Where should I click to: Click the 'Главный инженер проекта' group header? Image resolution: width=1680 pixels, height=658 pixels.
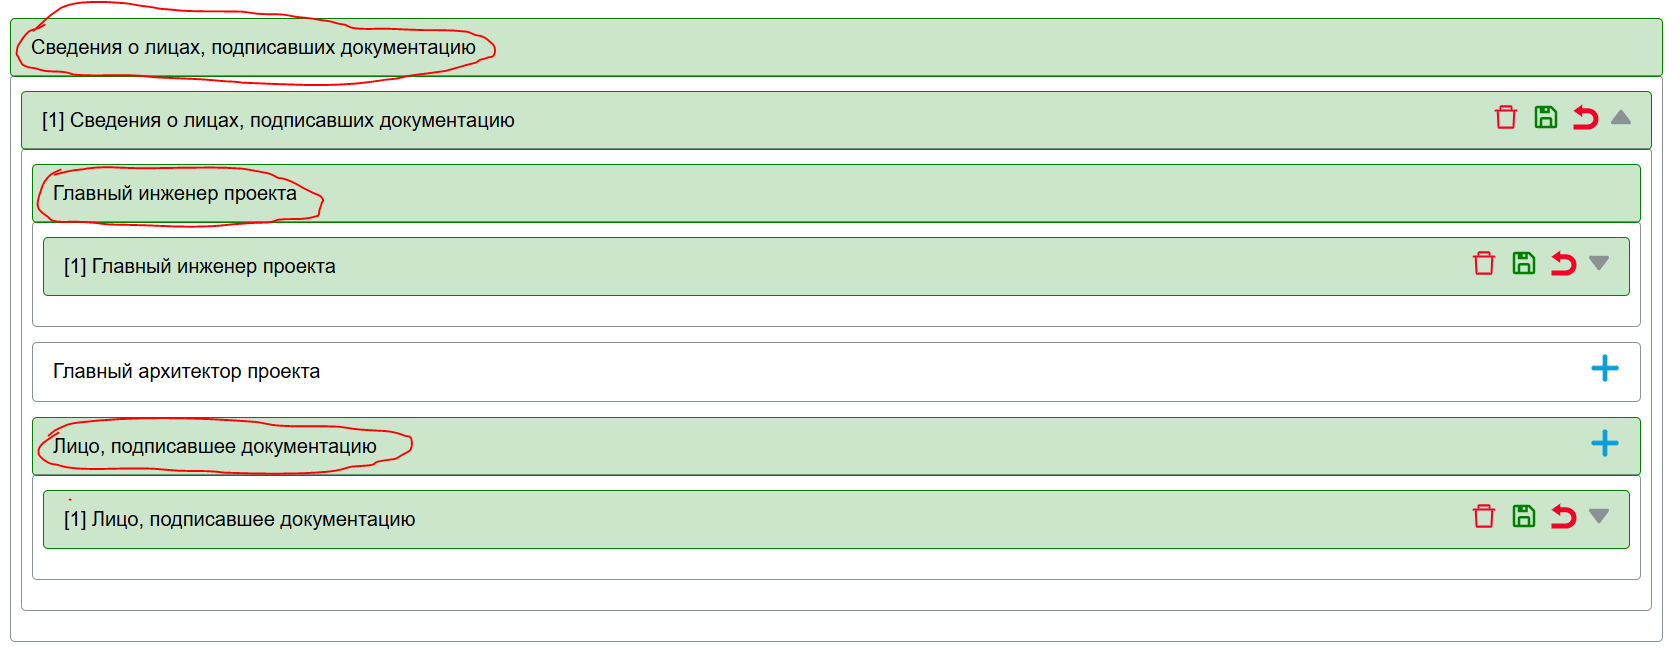click(x=175, y=193)
